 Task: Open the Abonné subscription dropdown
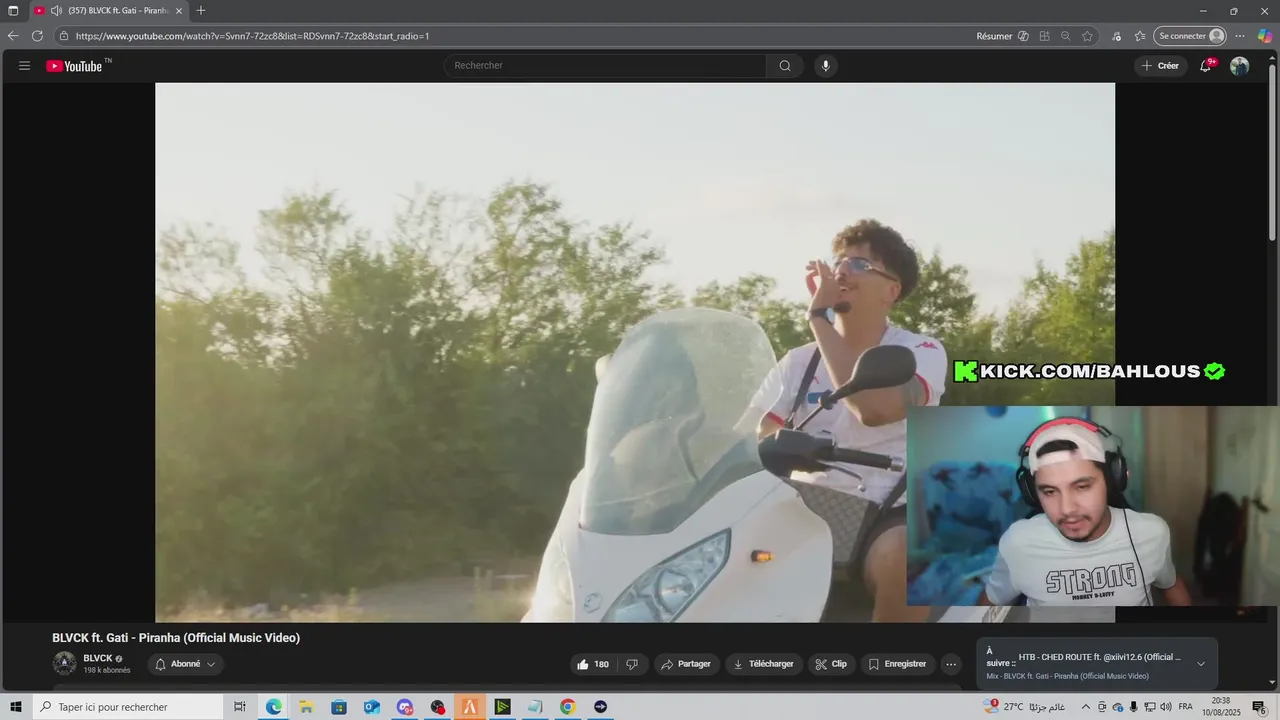coord(186,664)
